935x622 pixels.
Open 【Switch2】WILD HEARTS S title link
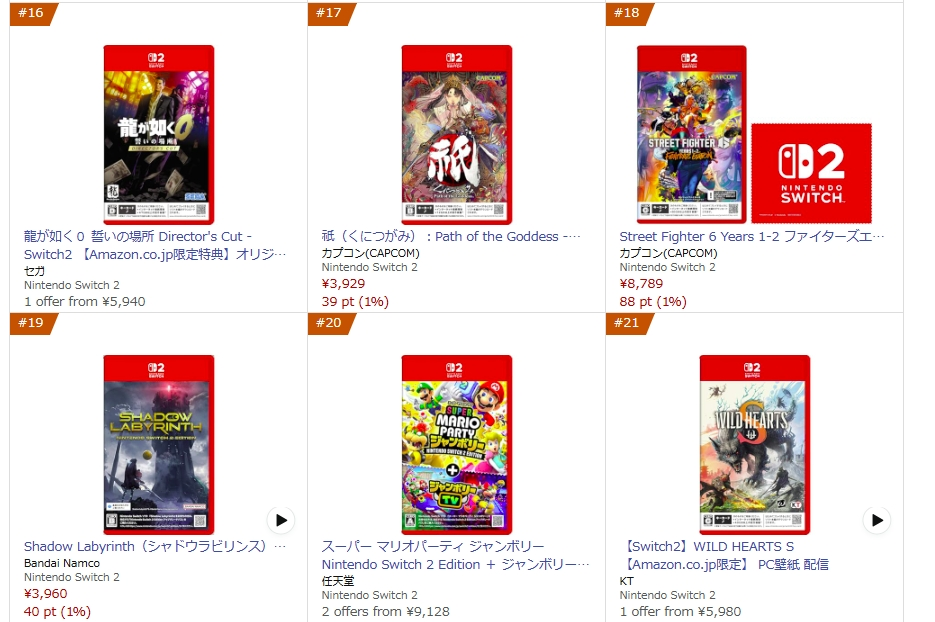tap(724, 555)
